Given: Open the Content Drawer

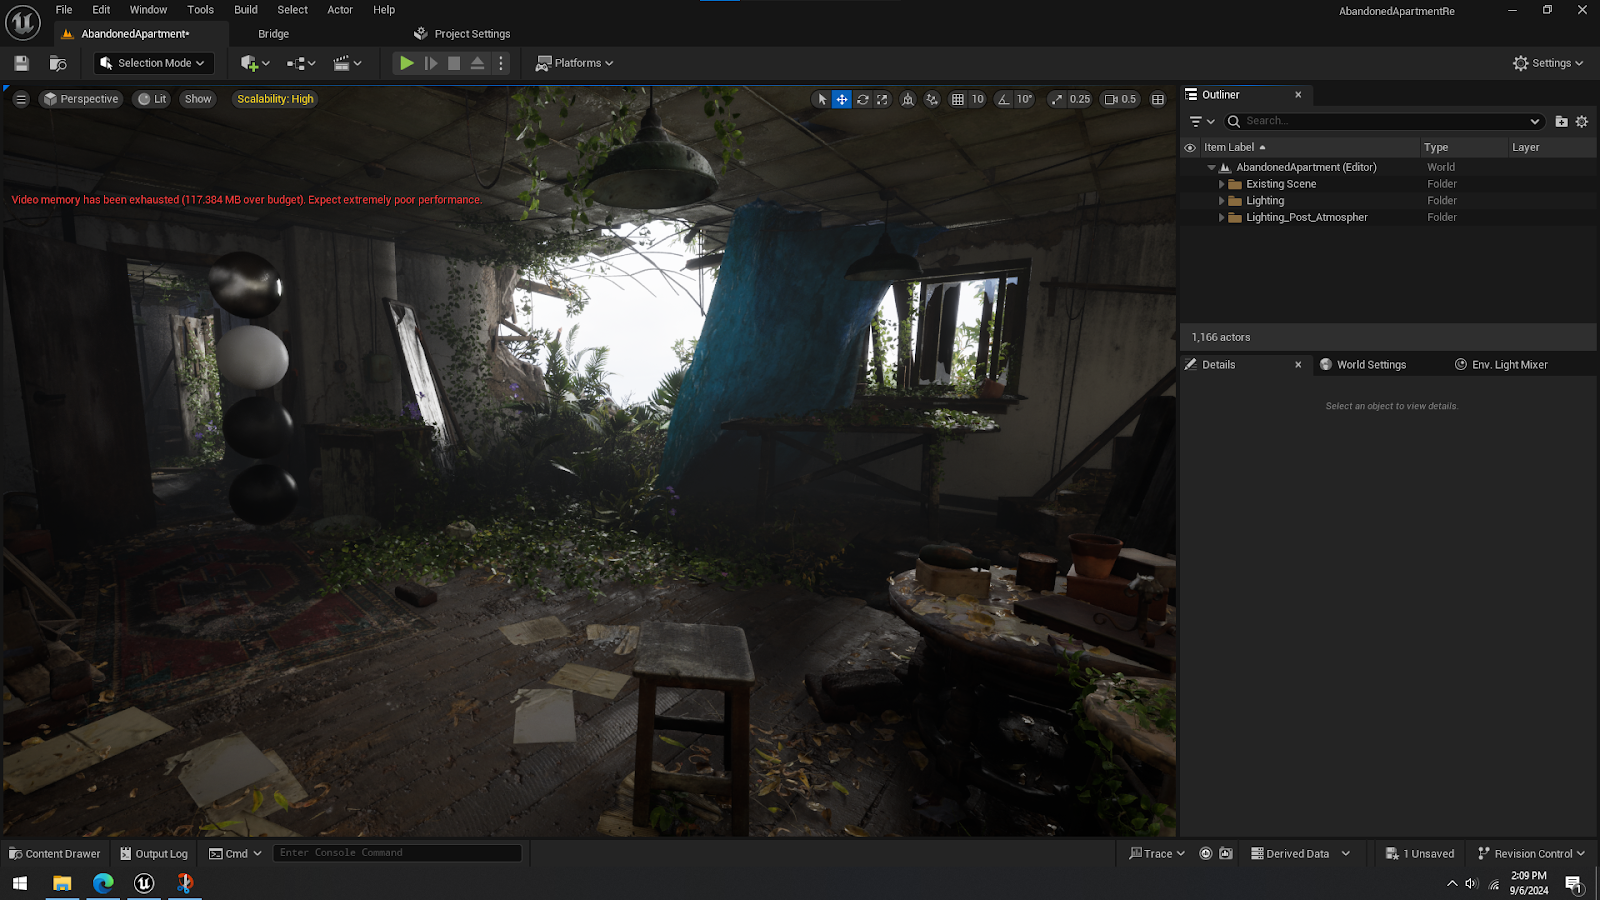Looking at the screenshot, I should pos(55,854).
